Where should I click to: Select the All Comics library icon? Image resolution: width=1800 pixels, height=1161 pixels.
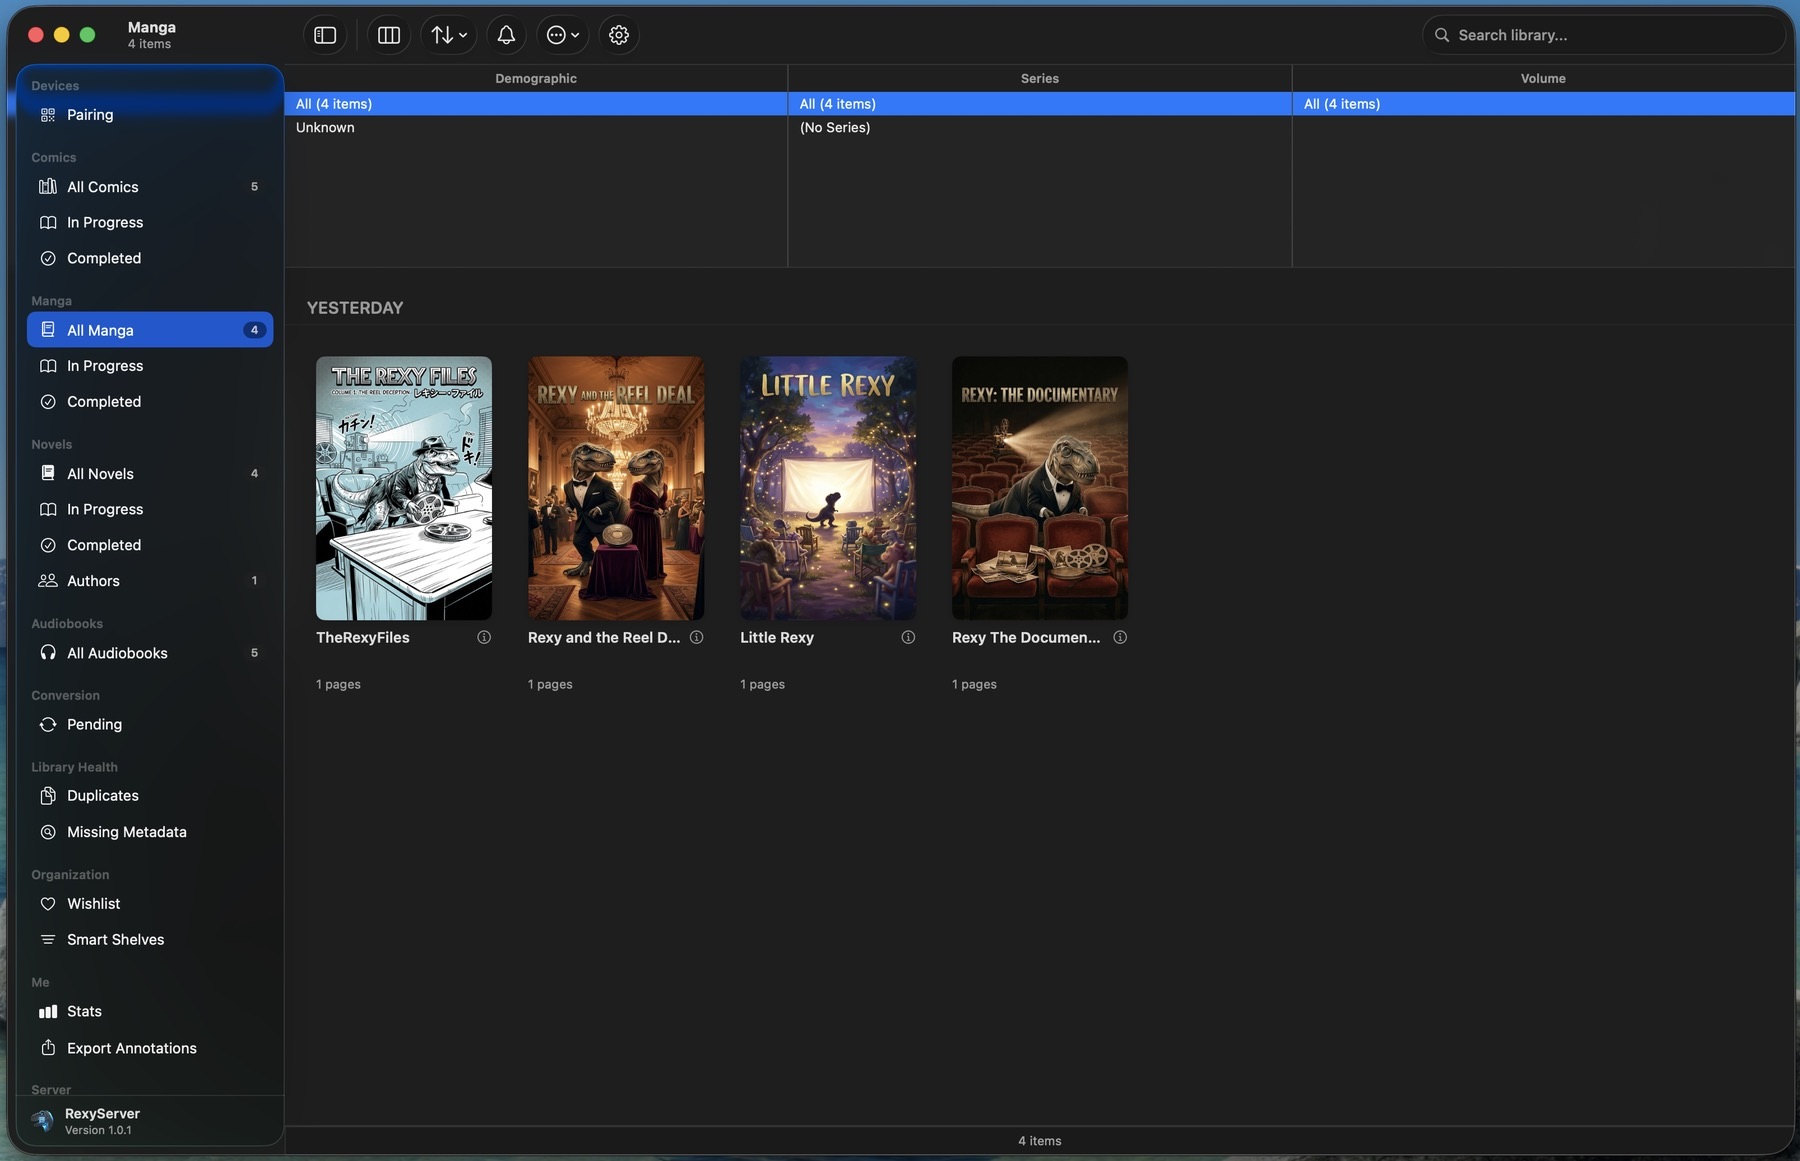click(x=47, y=187)
